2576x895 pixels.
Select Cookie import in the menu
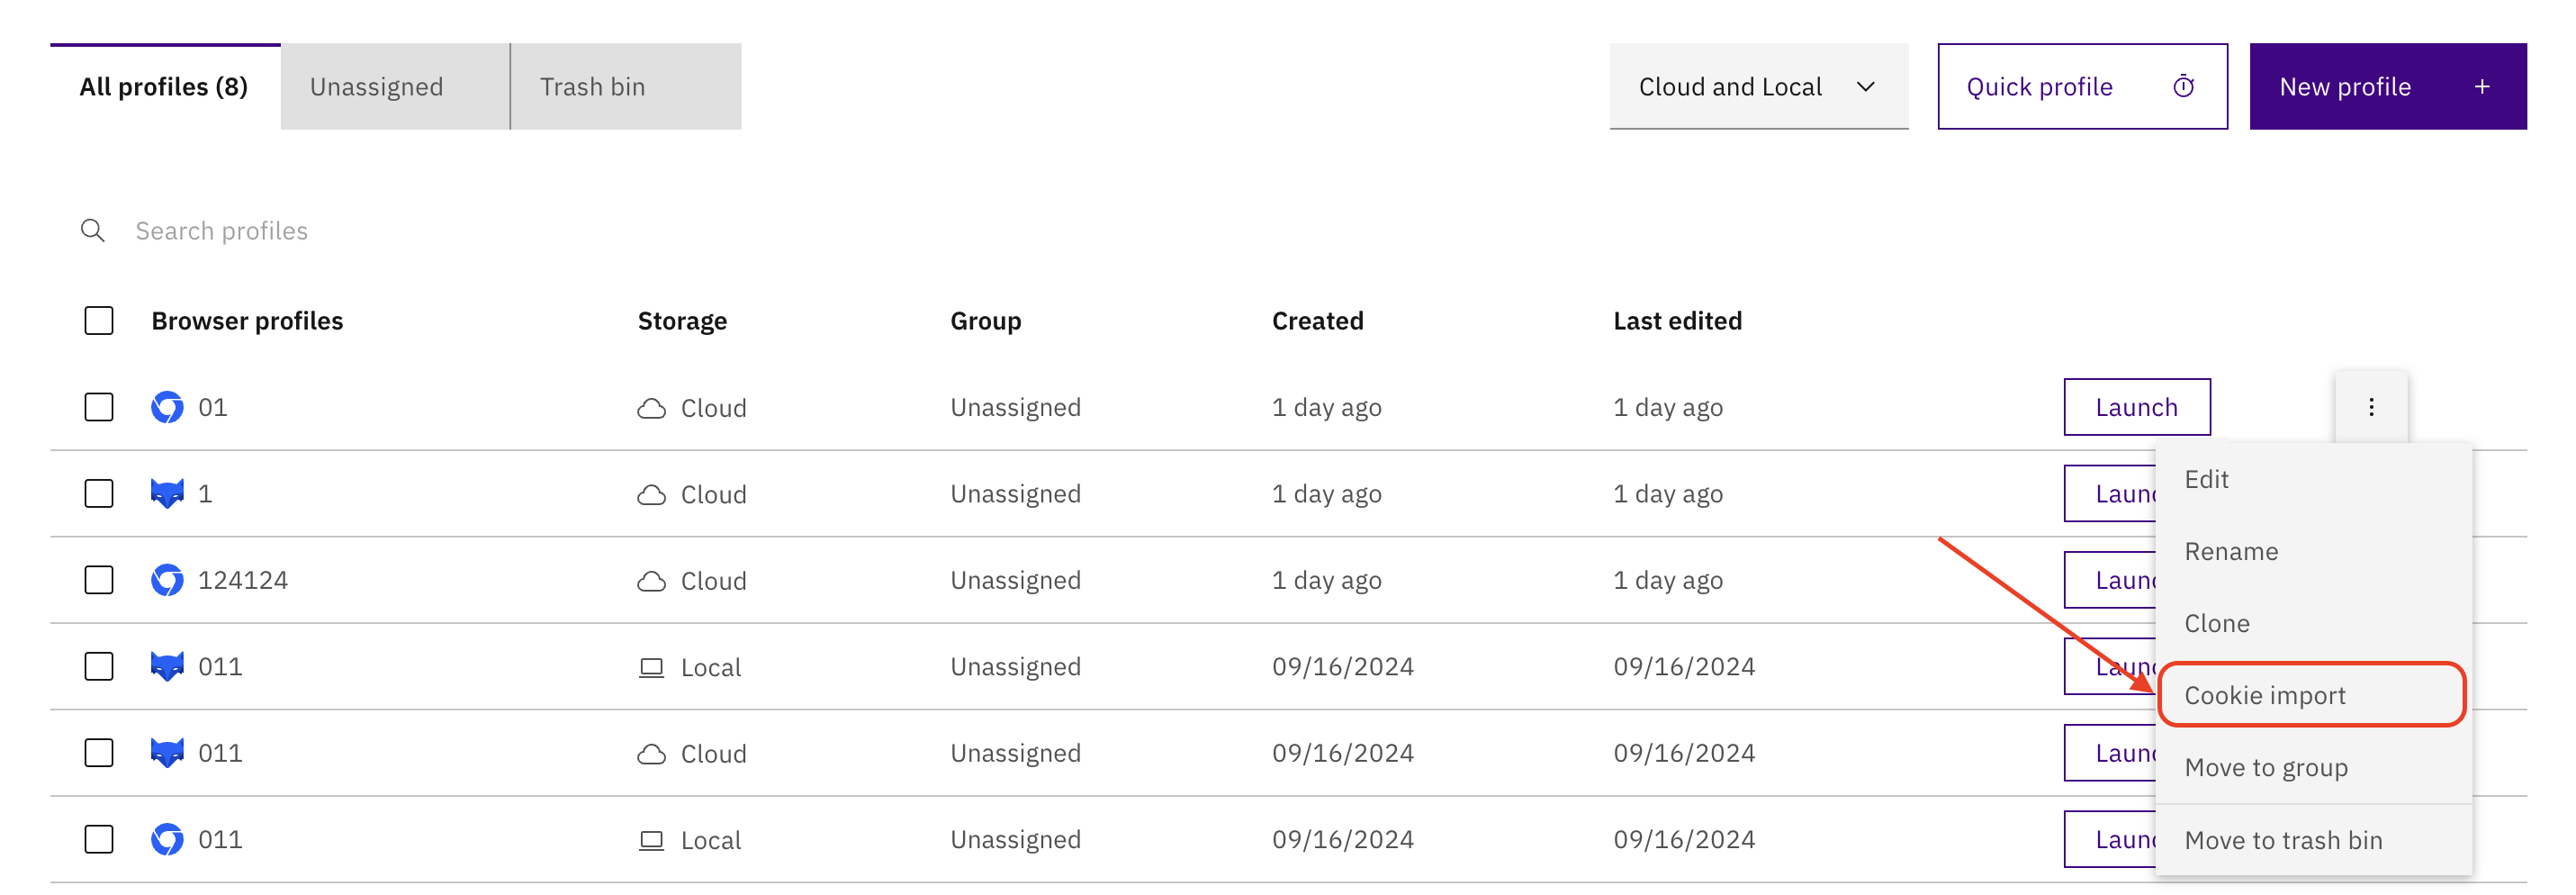(x=2313, y=695)
